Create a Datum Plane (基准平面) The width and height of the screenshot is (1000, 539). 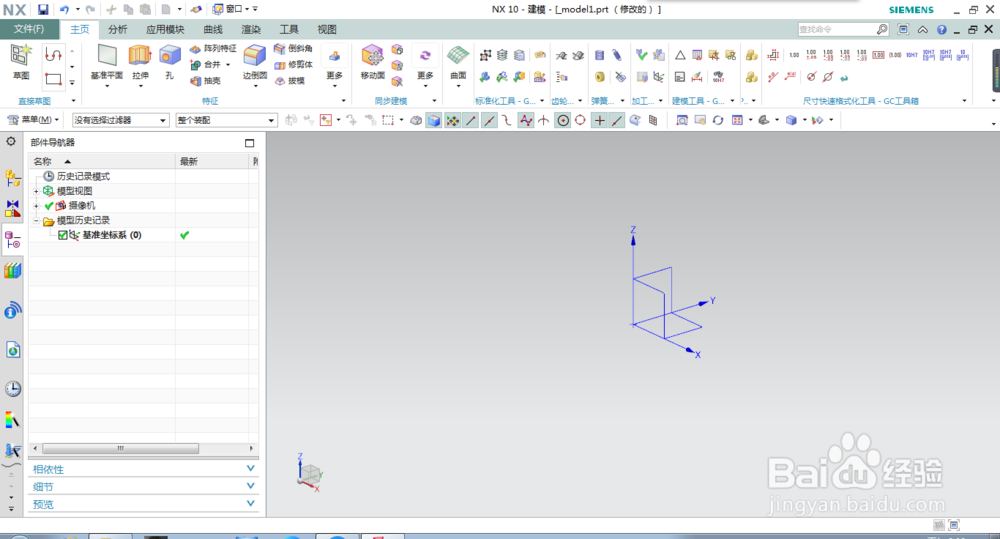(x=107, y=63)
